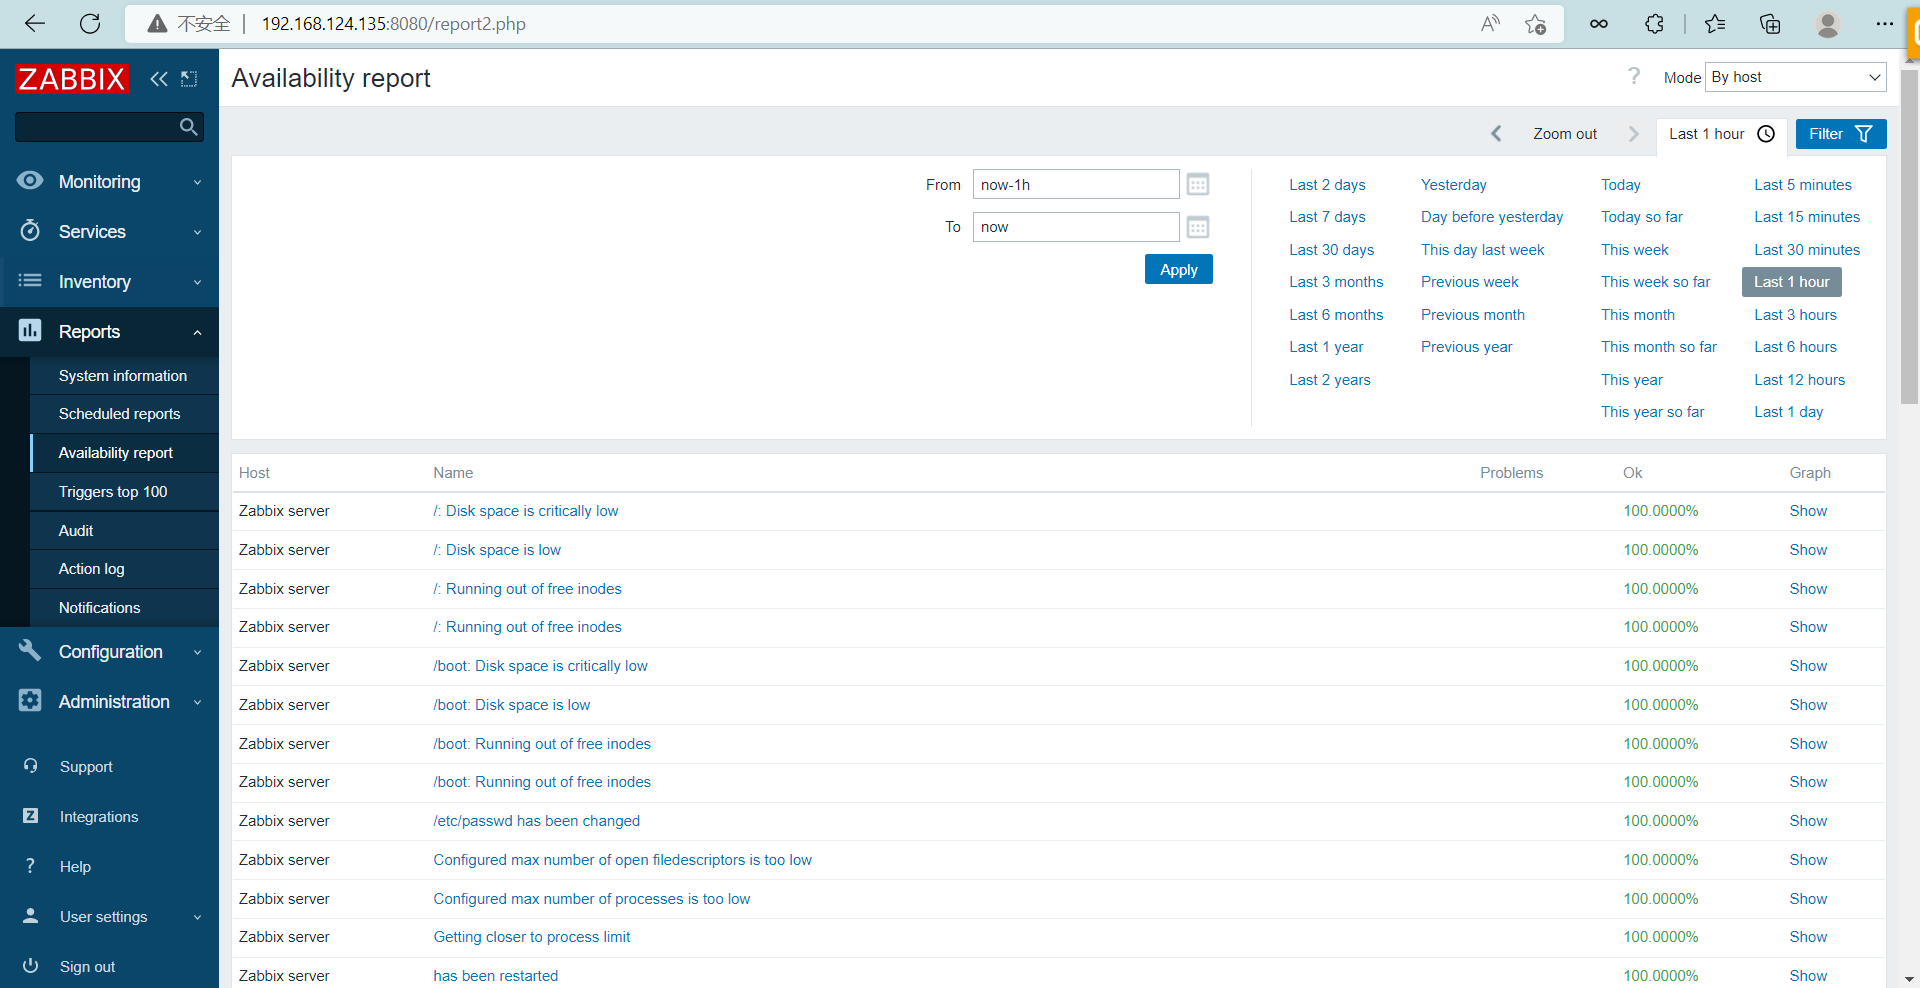
Task: Click the help question mark icon near Mode
Action: point(1634,77)
